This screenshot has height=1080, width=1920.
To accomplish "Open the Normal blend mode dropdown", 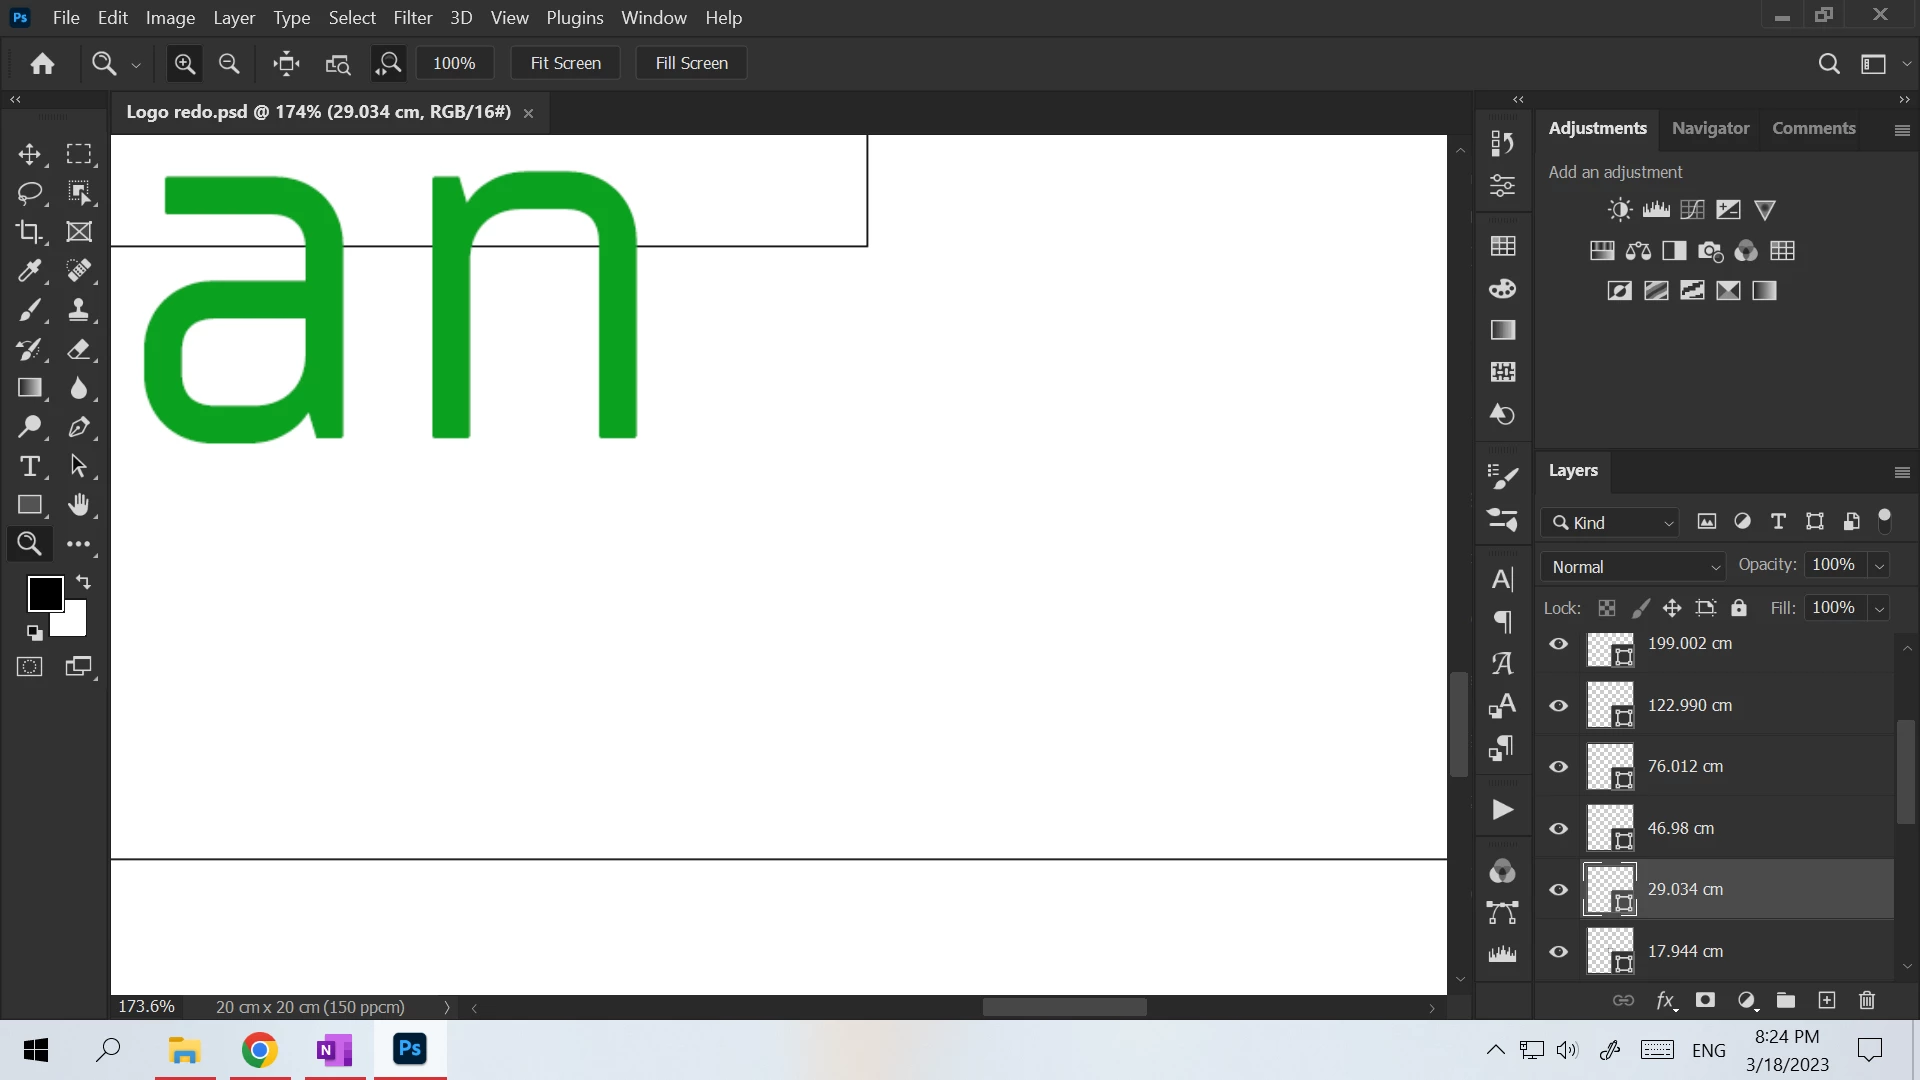I will click(x=1634, y=567).
